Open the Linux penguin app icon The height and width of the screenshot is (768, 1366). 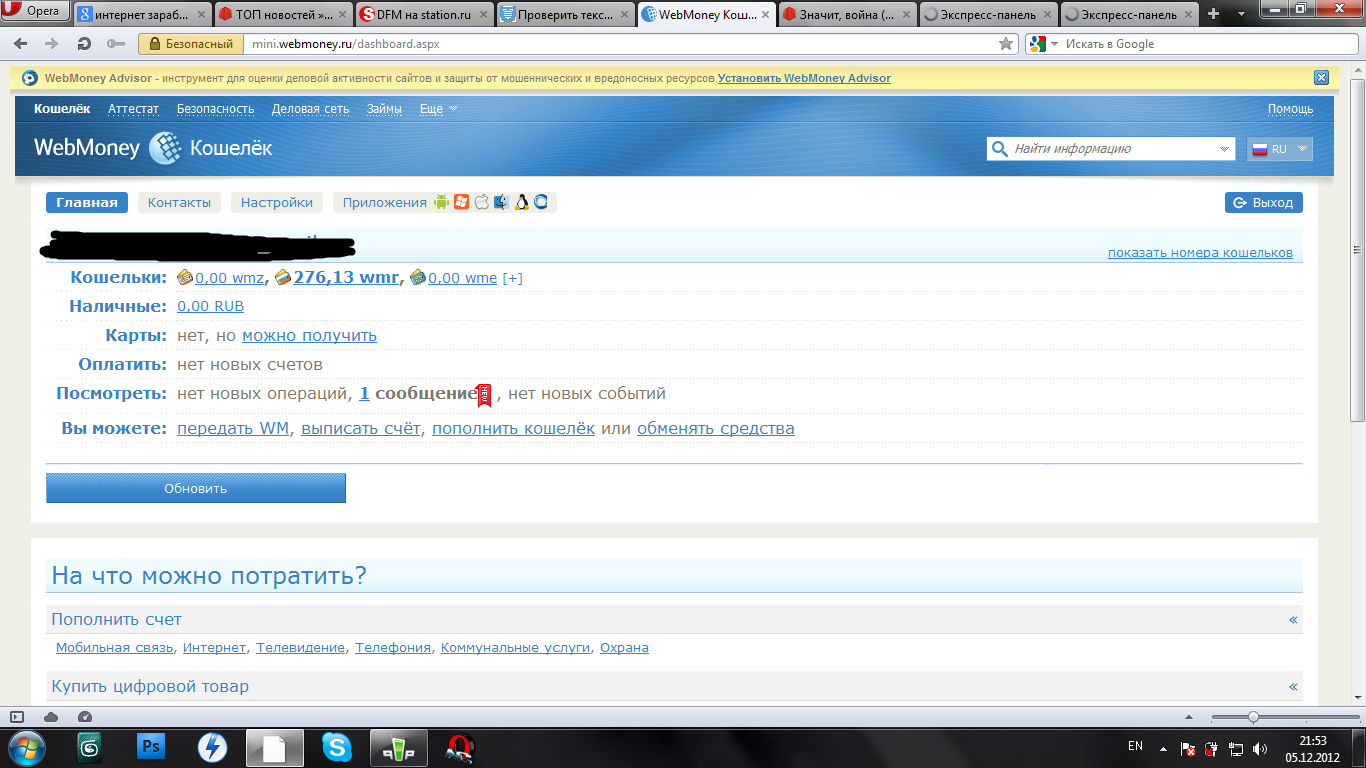coord(521,202)
